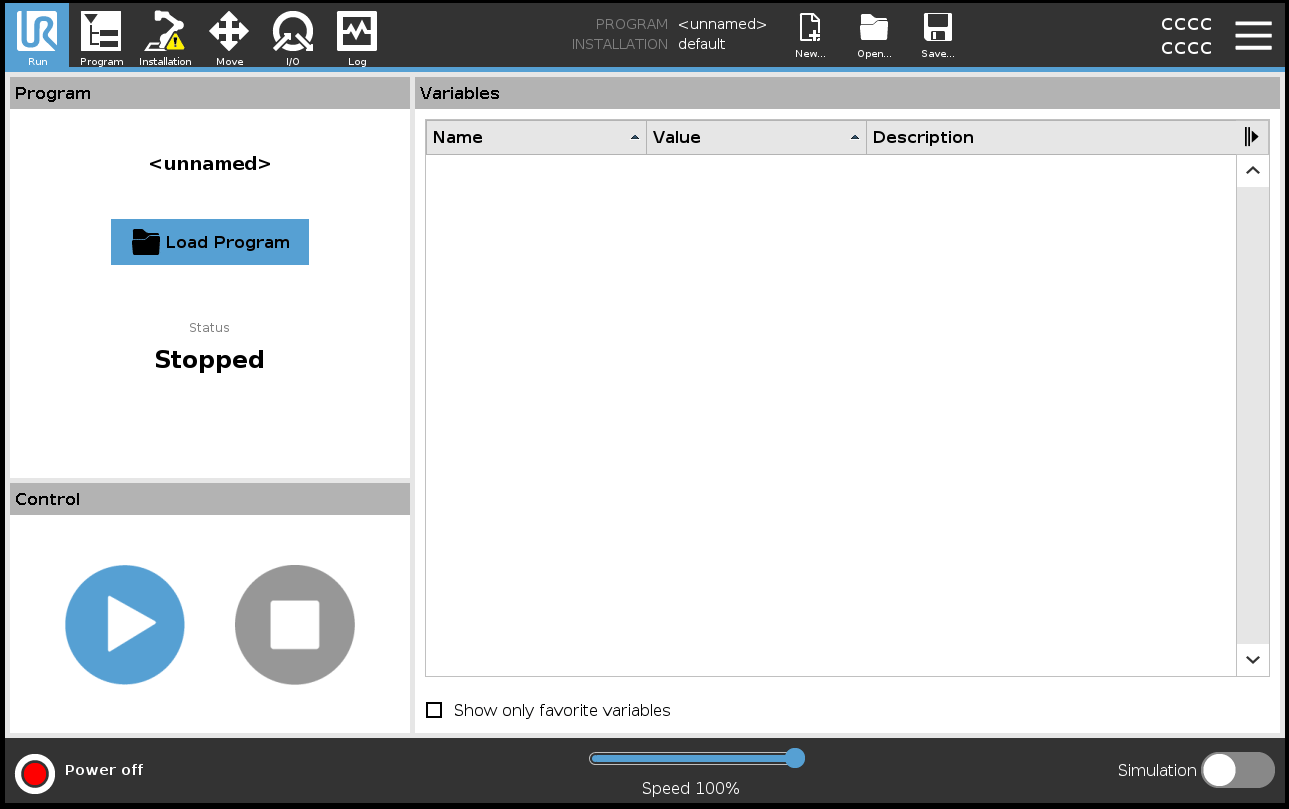Viewport: 1289px width, 809px height.
Task: Toggle the Simulation switch
Action: pos(1237,770)
